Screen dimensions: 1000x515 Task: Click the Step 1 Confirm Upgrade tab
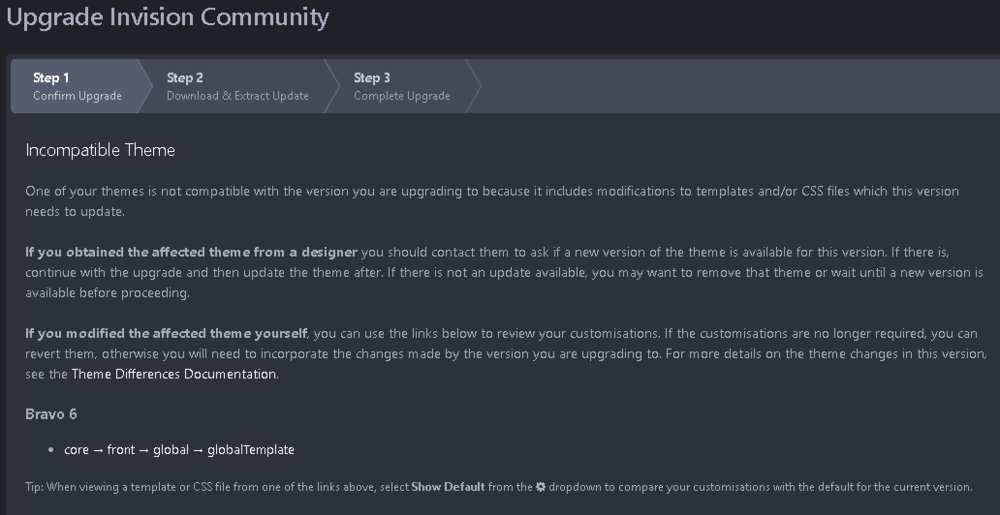click(x=77, y=86)
